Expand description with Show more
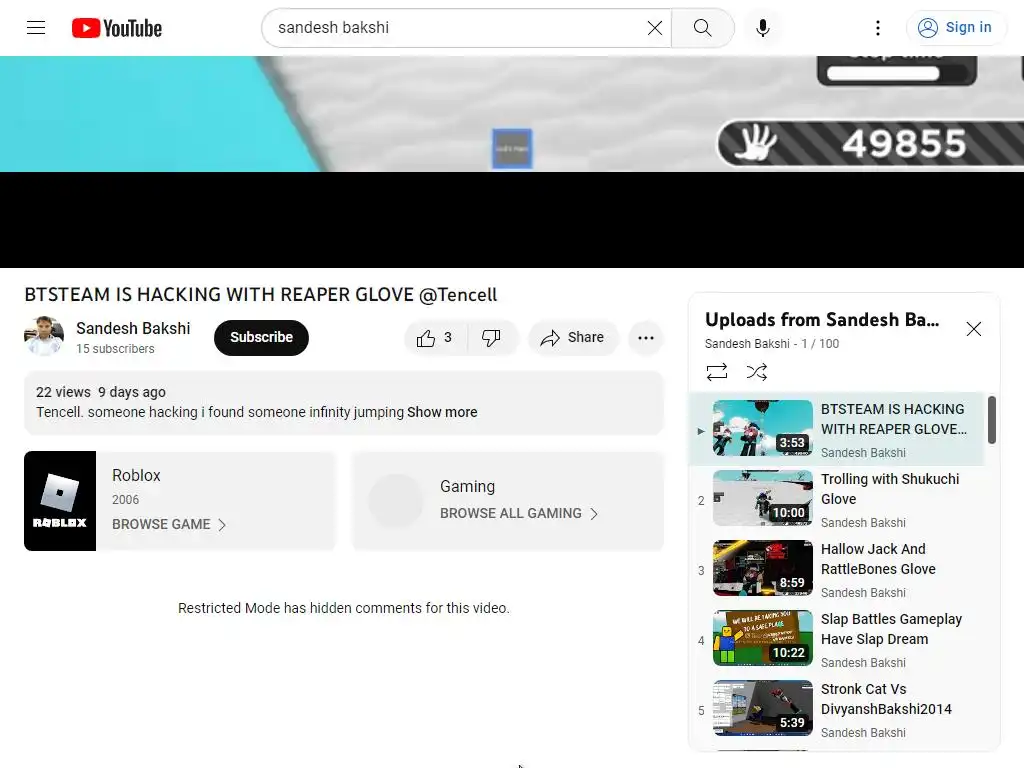1024x768 pixels. pyautogui.click(x=442, y=412)
